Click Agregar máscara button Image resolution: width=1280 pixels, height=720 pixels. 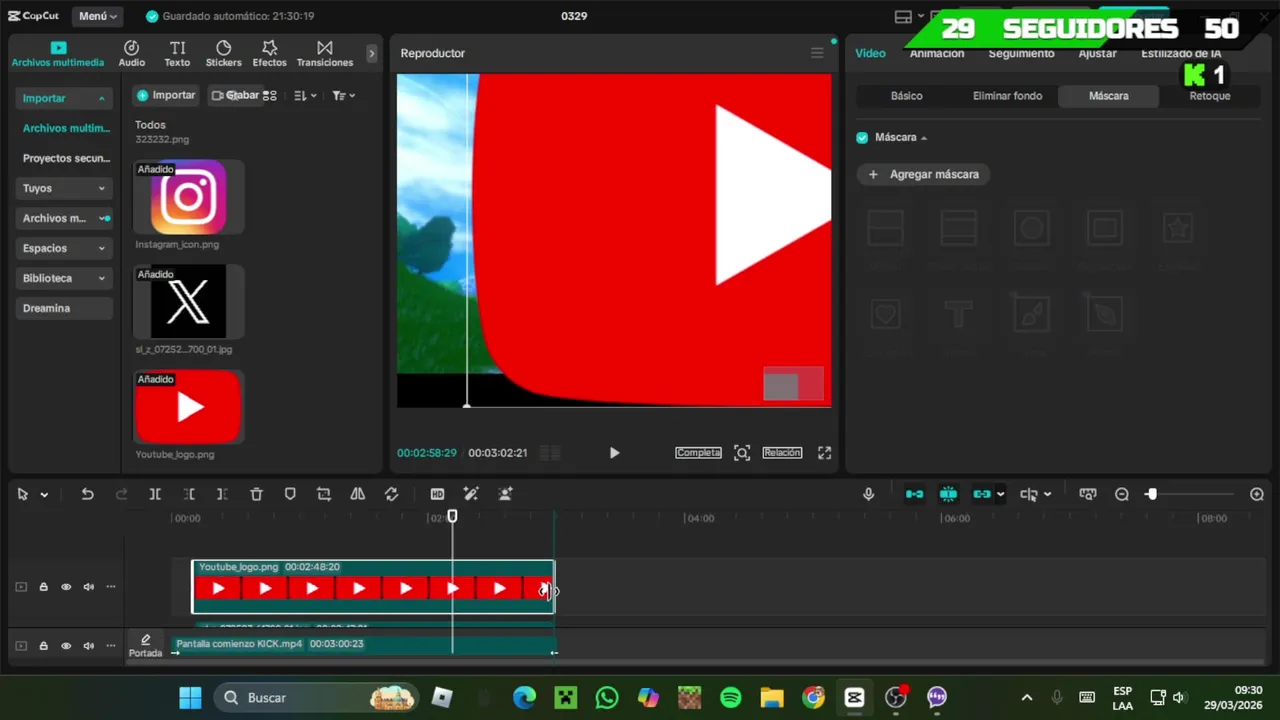[924, 174]
